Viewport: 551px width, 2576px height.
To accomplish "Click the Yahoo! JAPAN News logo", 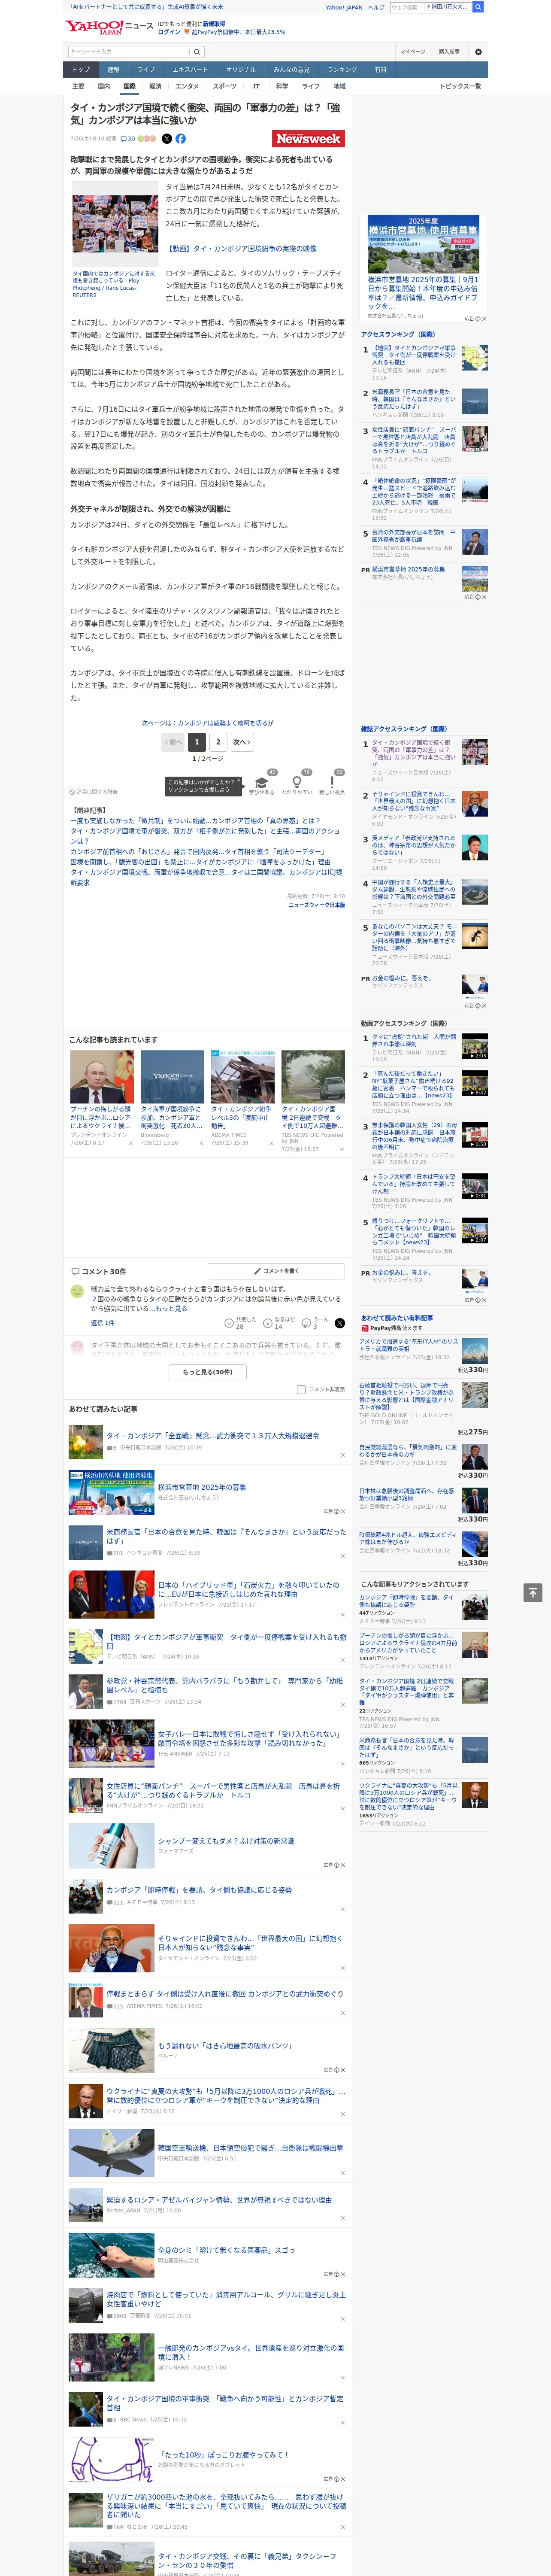I will coord(110,27).
